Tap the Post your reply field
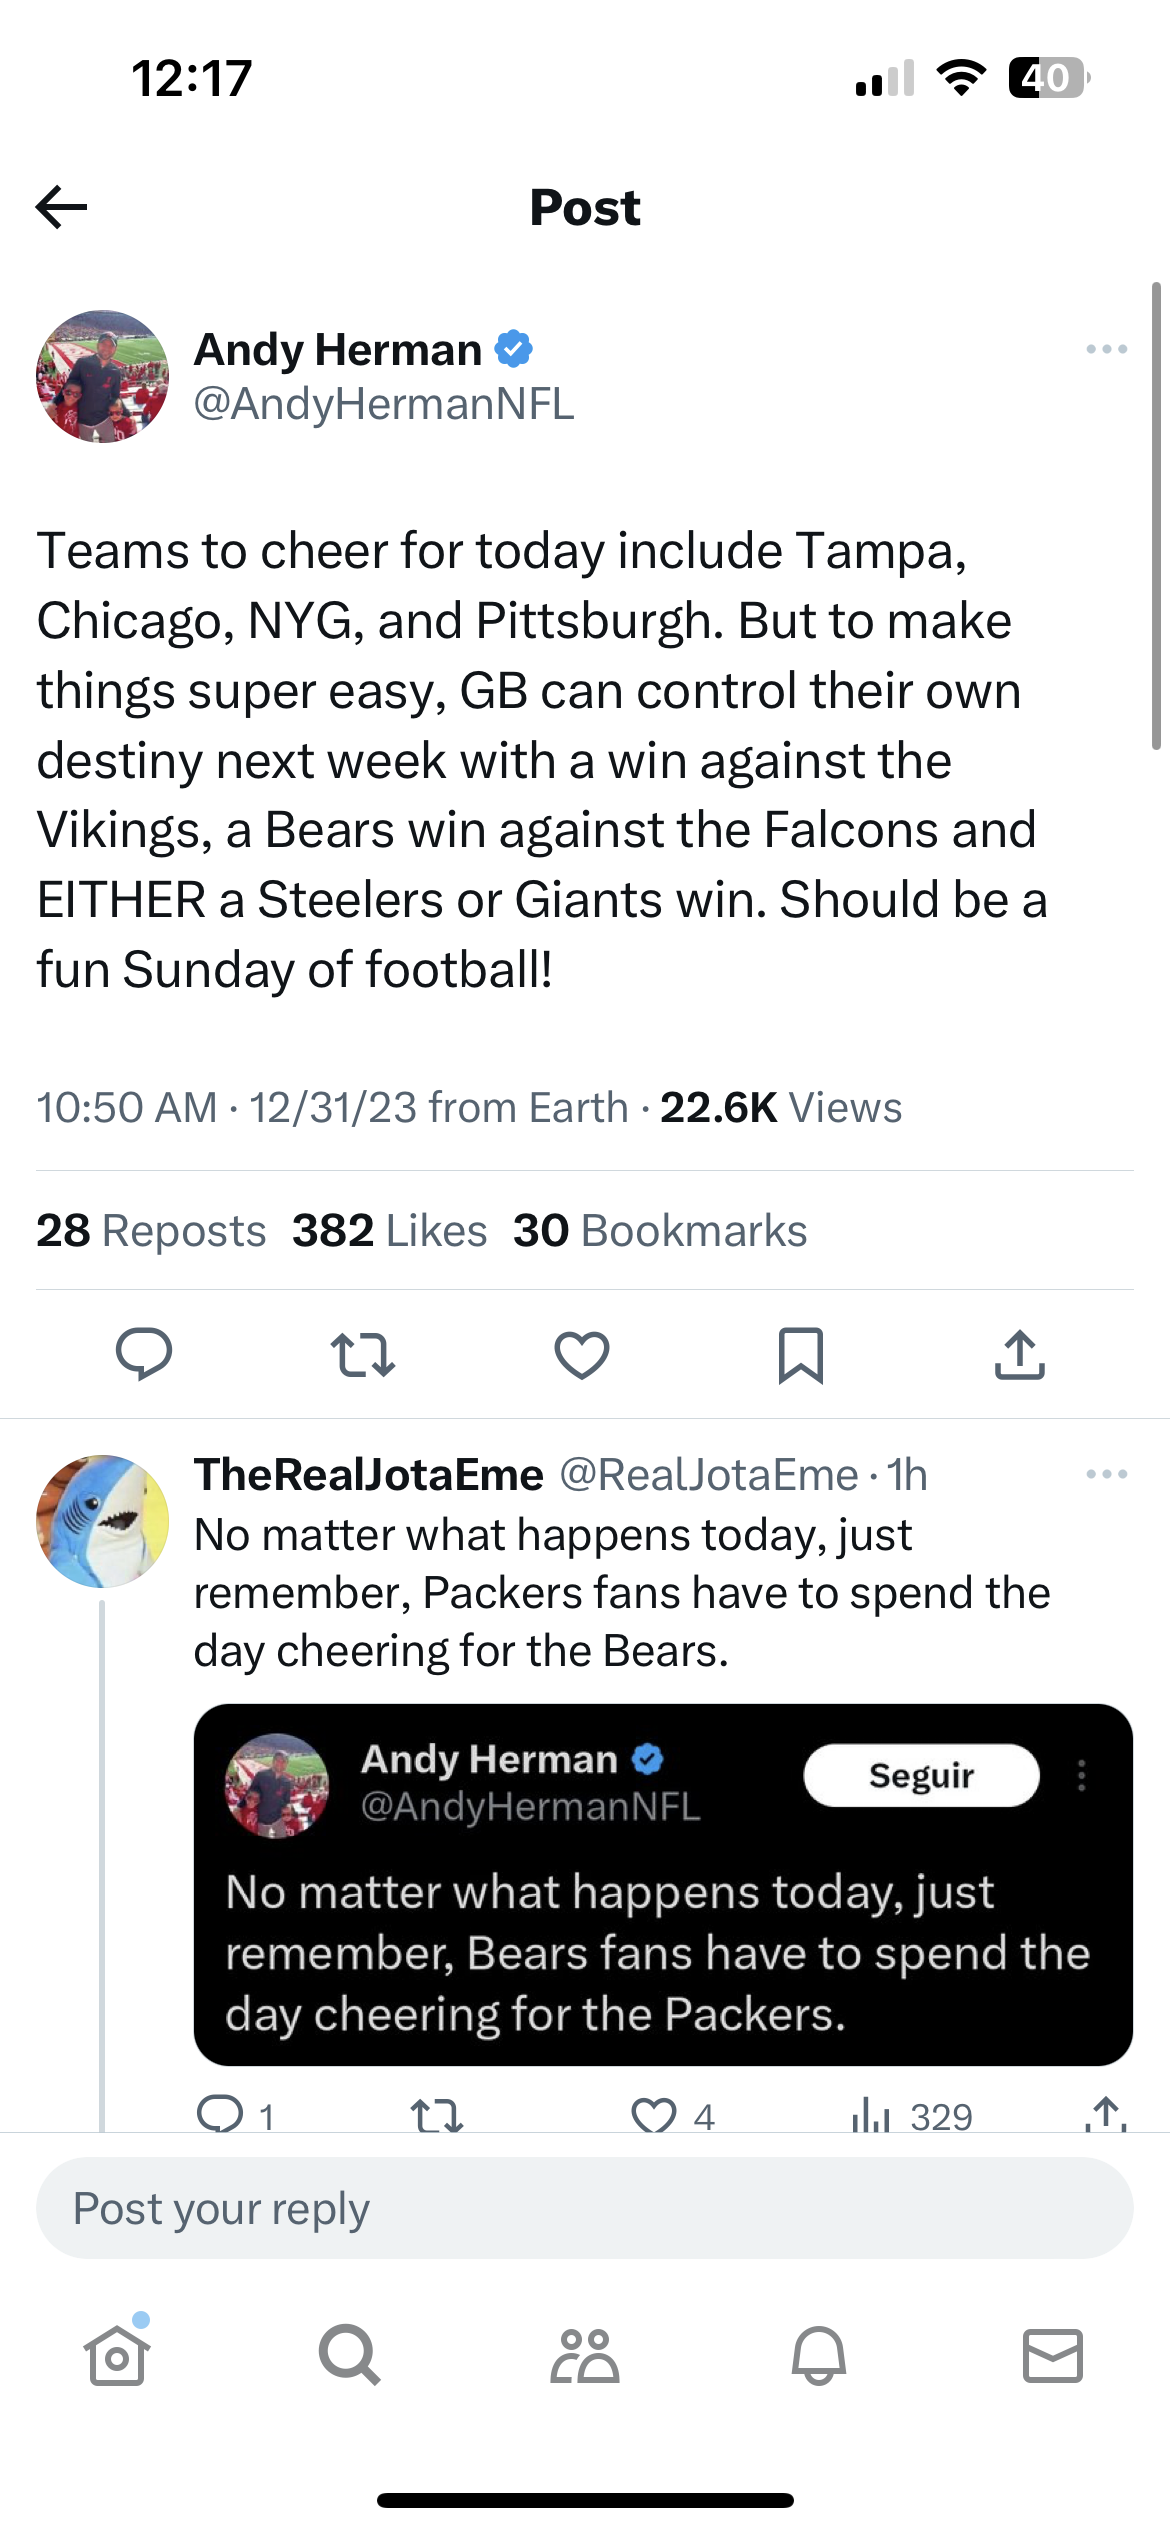Viewport: 1170px width, 2532px height. (585, 2208)
